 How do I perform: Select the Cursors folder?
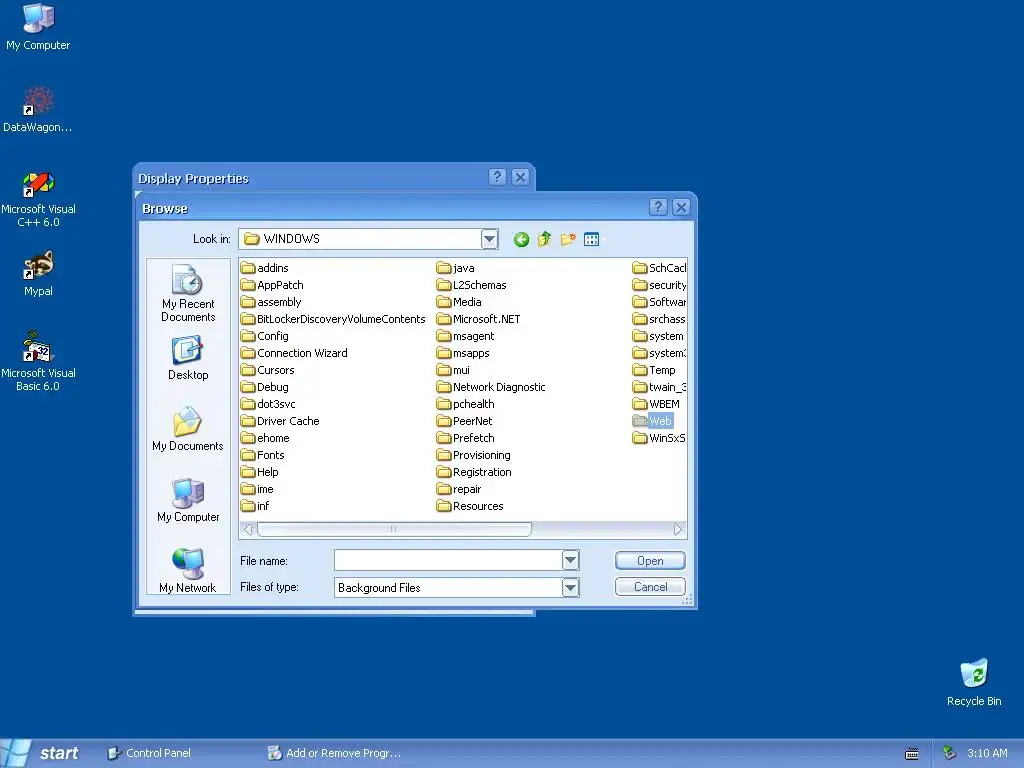tap(268, 370)
